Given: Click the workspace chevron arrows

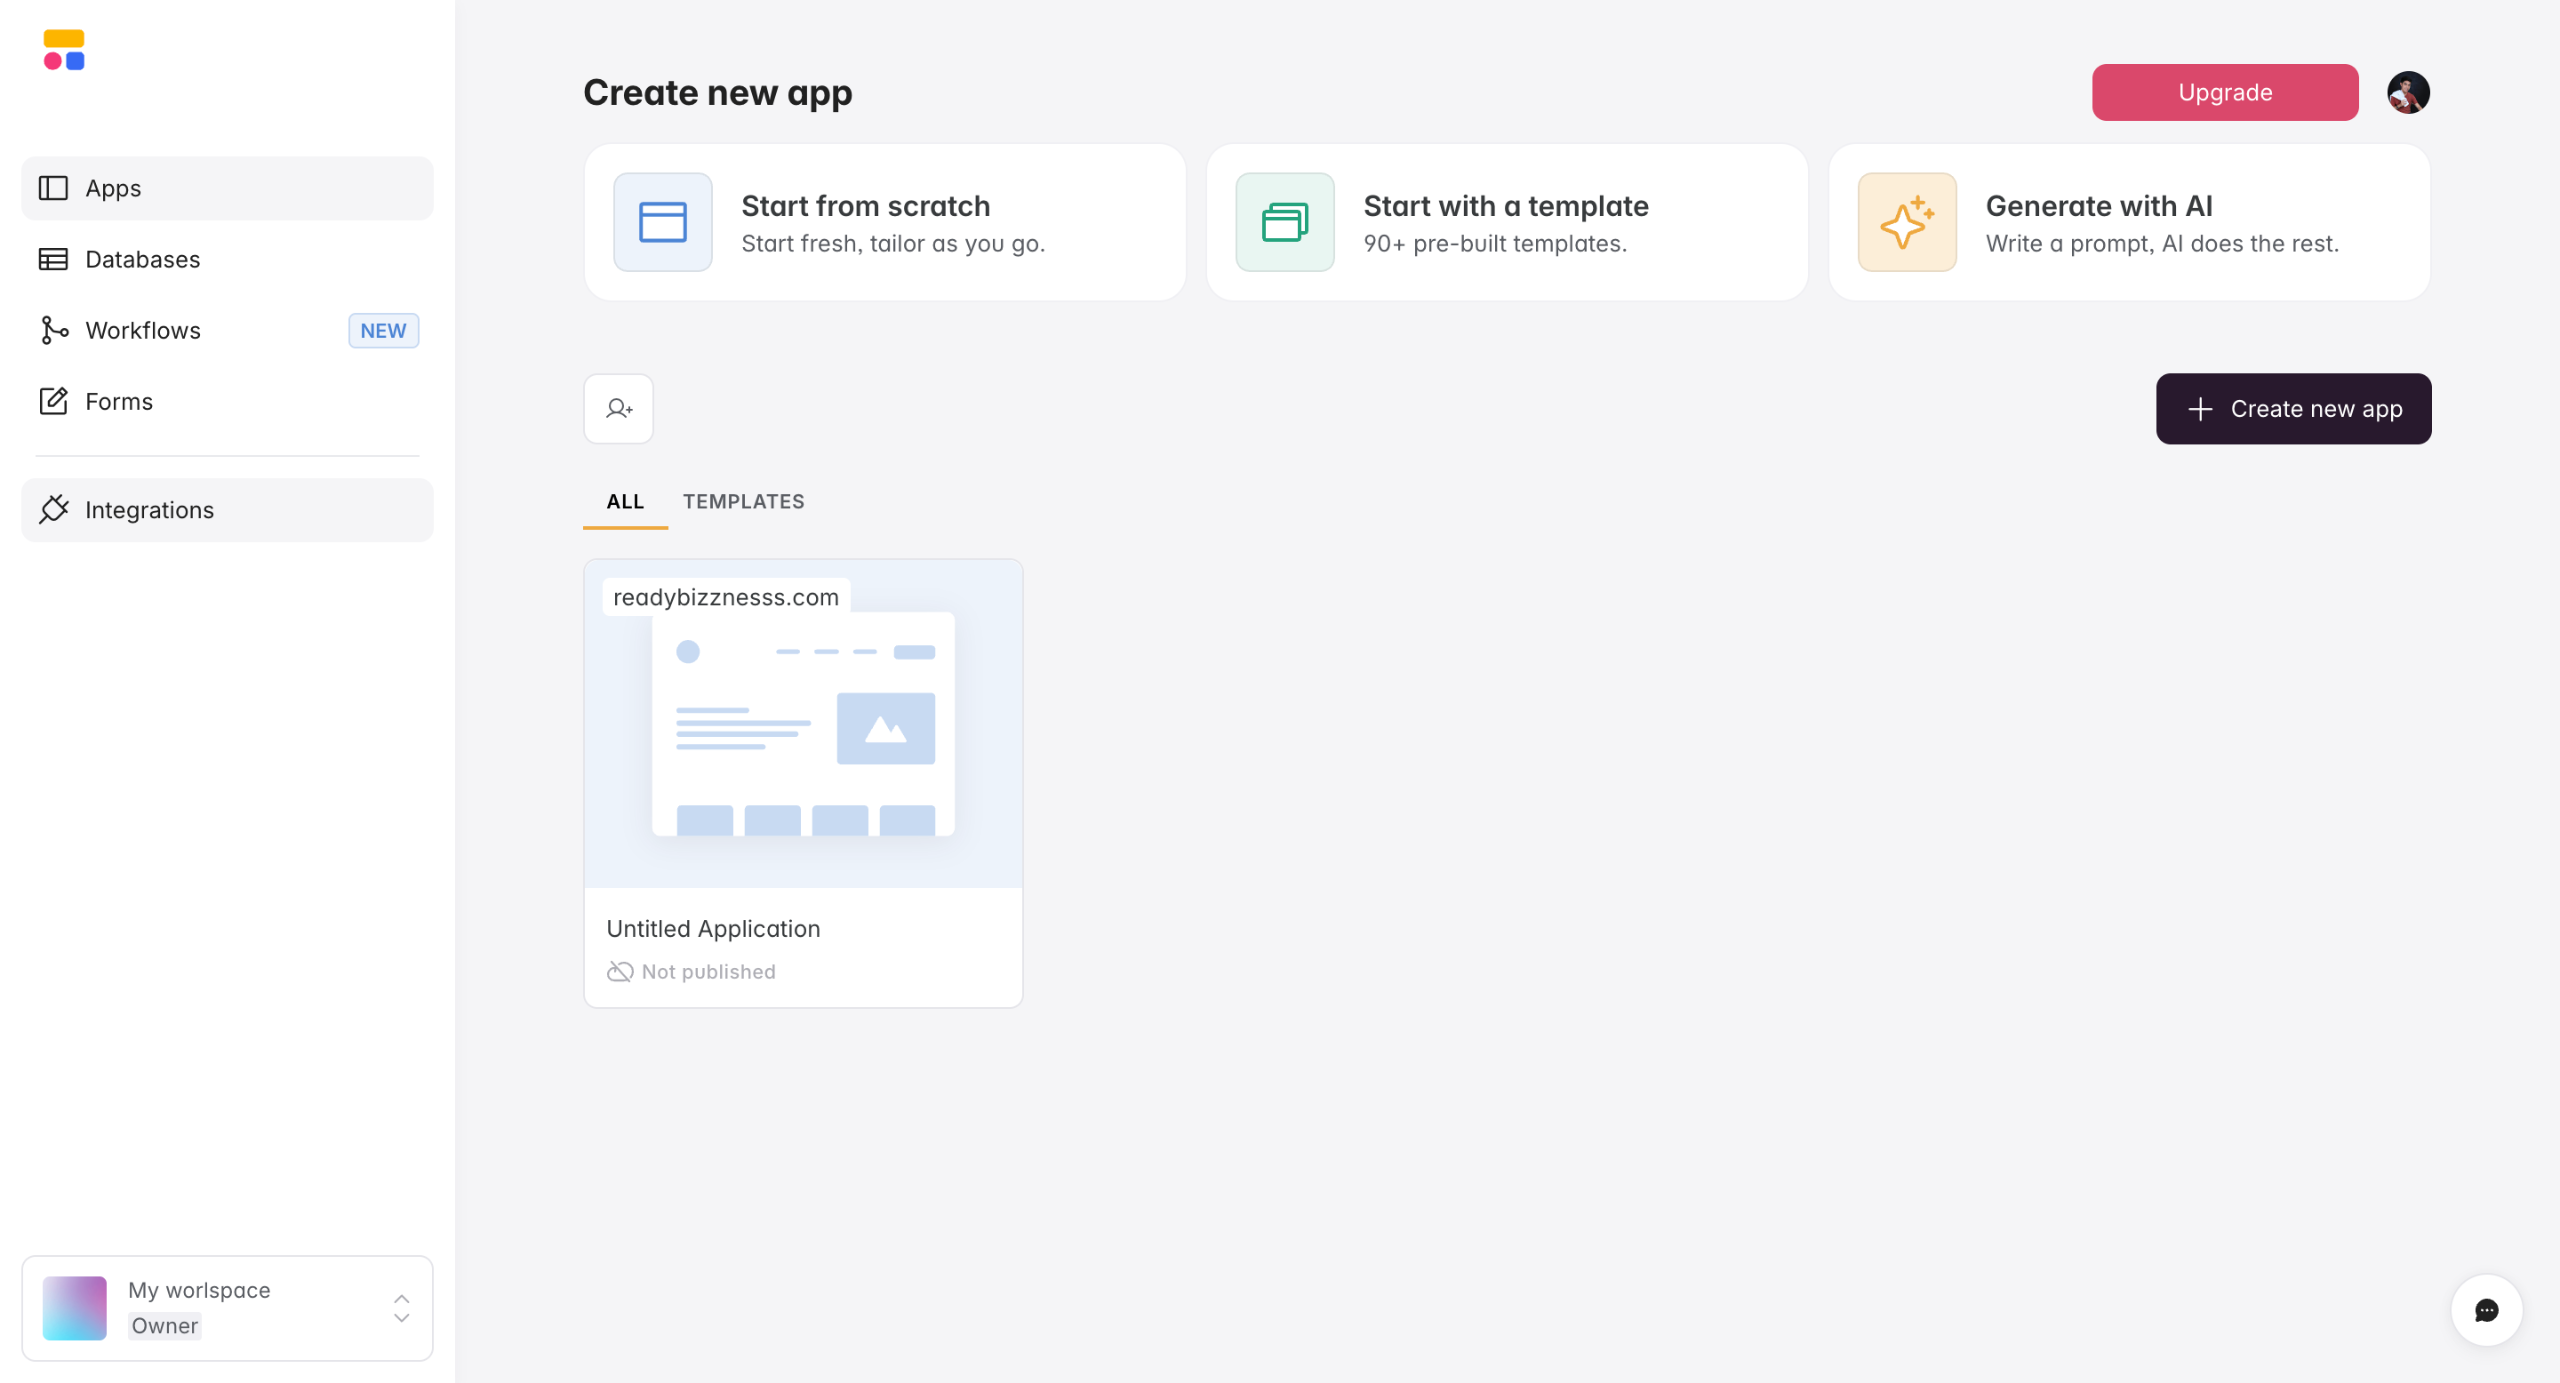Looking at the screenshot, I should pyautogui.click(x=401, y=1308).
